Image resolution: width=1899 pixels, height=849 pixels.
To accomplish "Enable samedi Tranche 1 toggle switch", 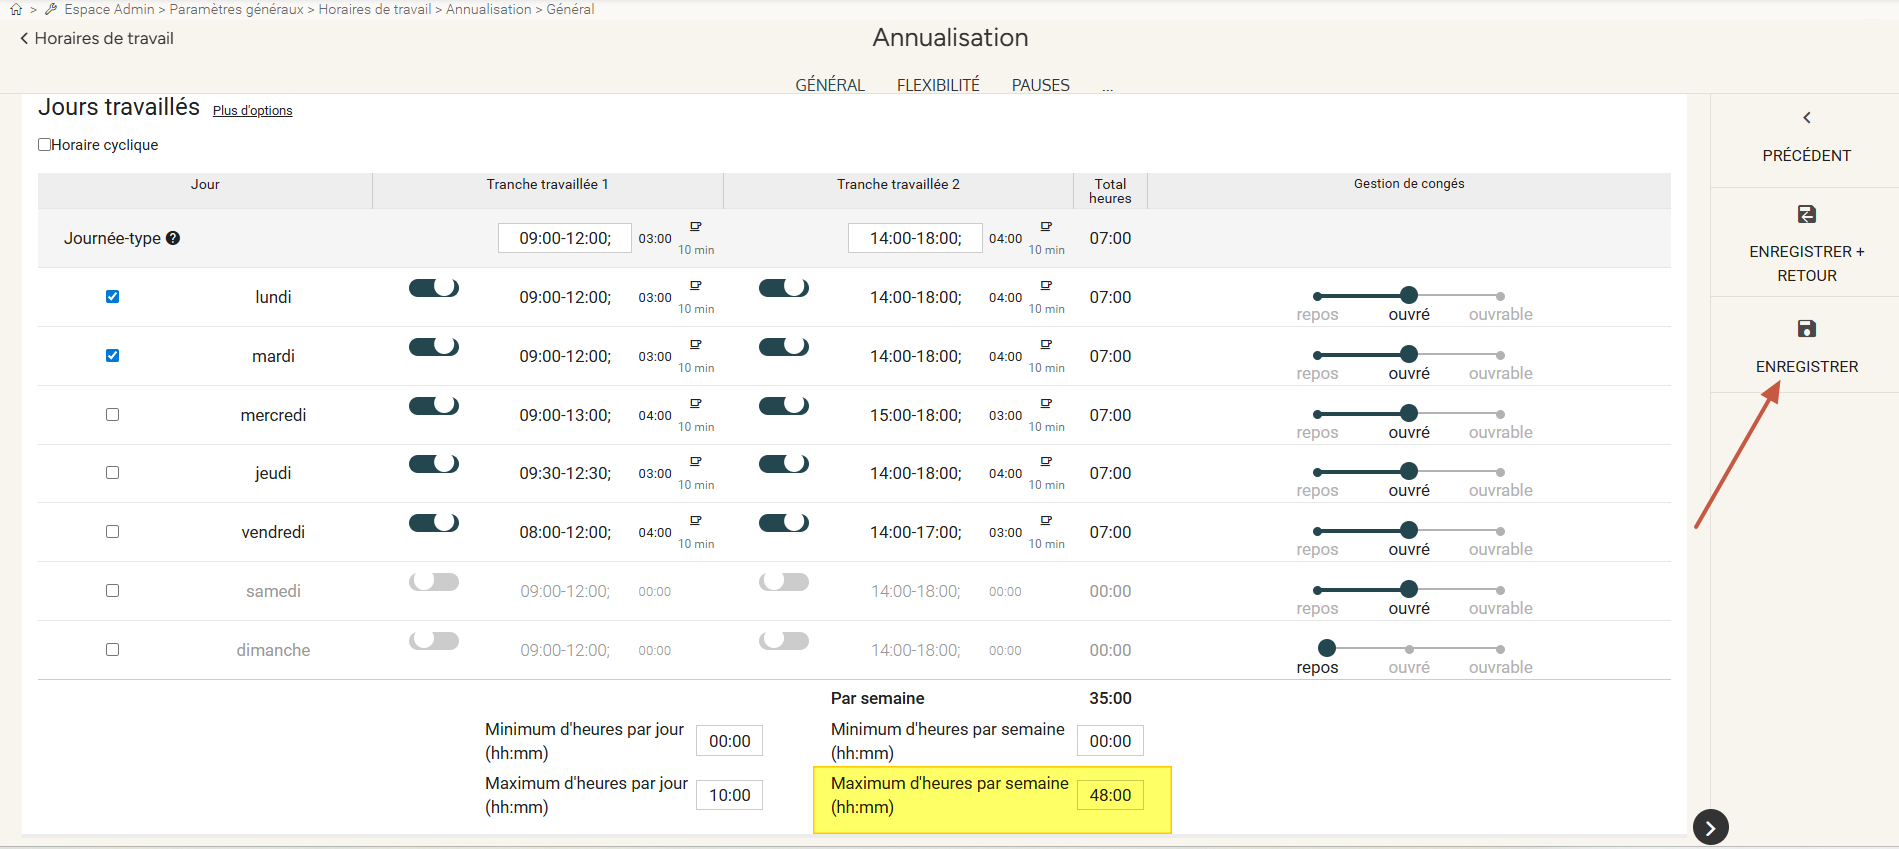I will (434, 582).
